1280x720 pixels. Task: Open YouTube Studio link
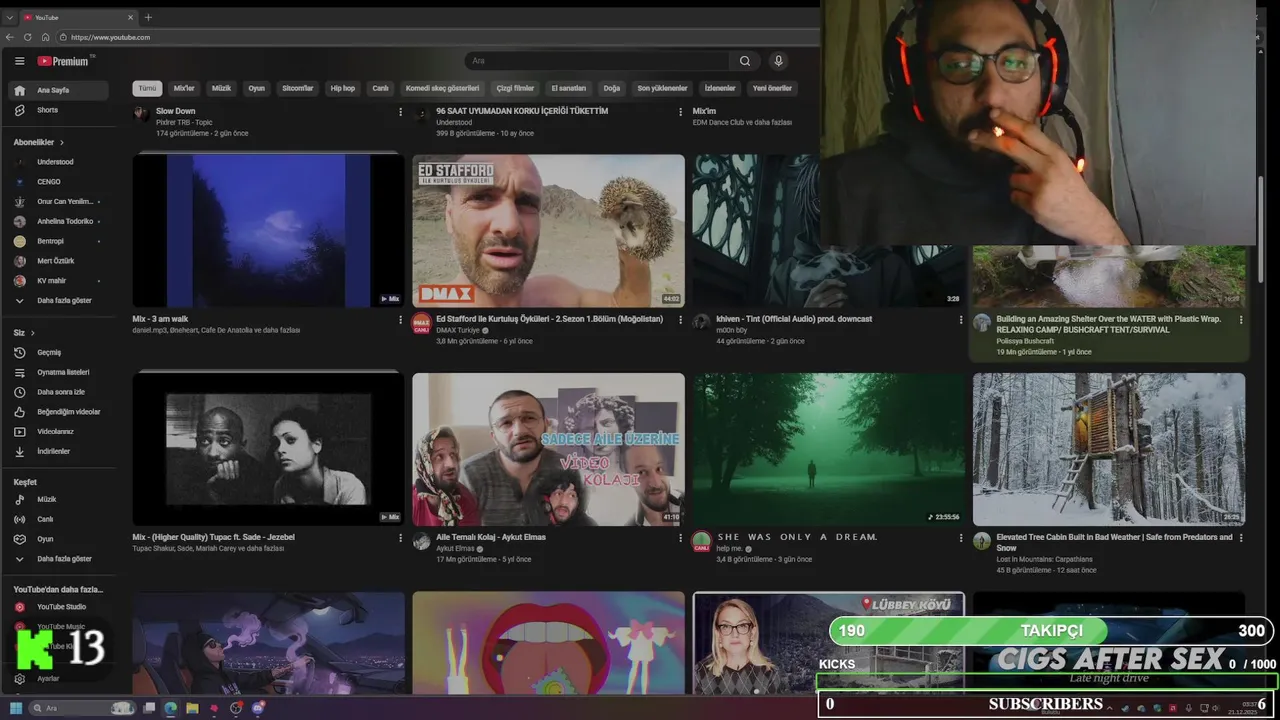point(56,607)
